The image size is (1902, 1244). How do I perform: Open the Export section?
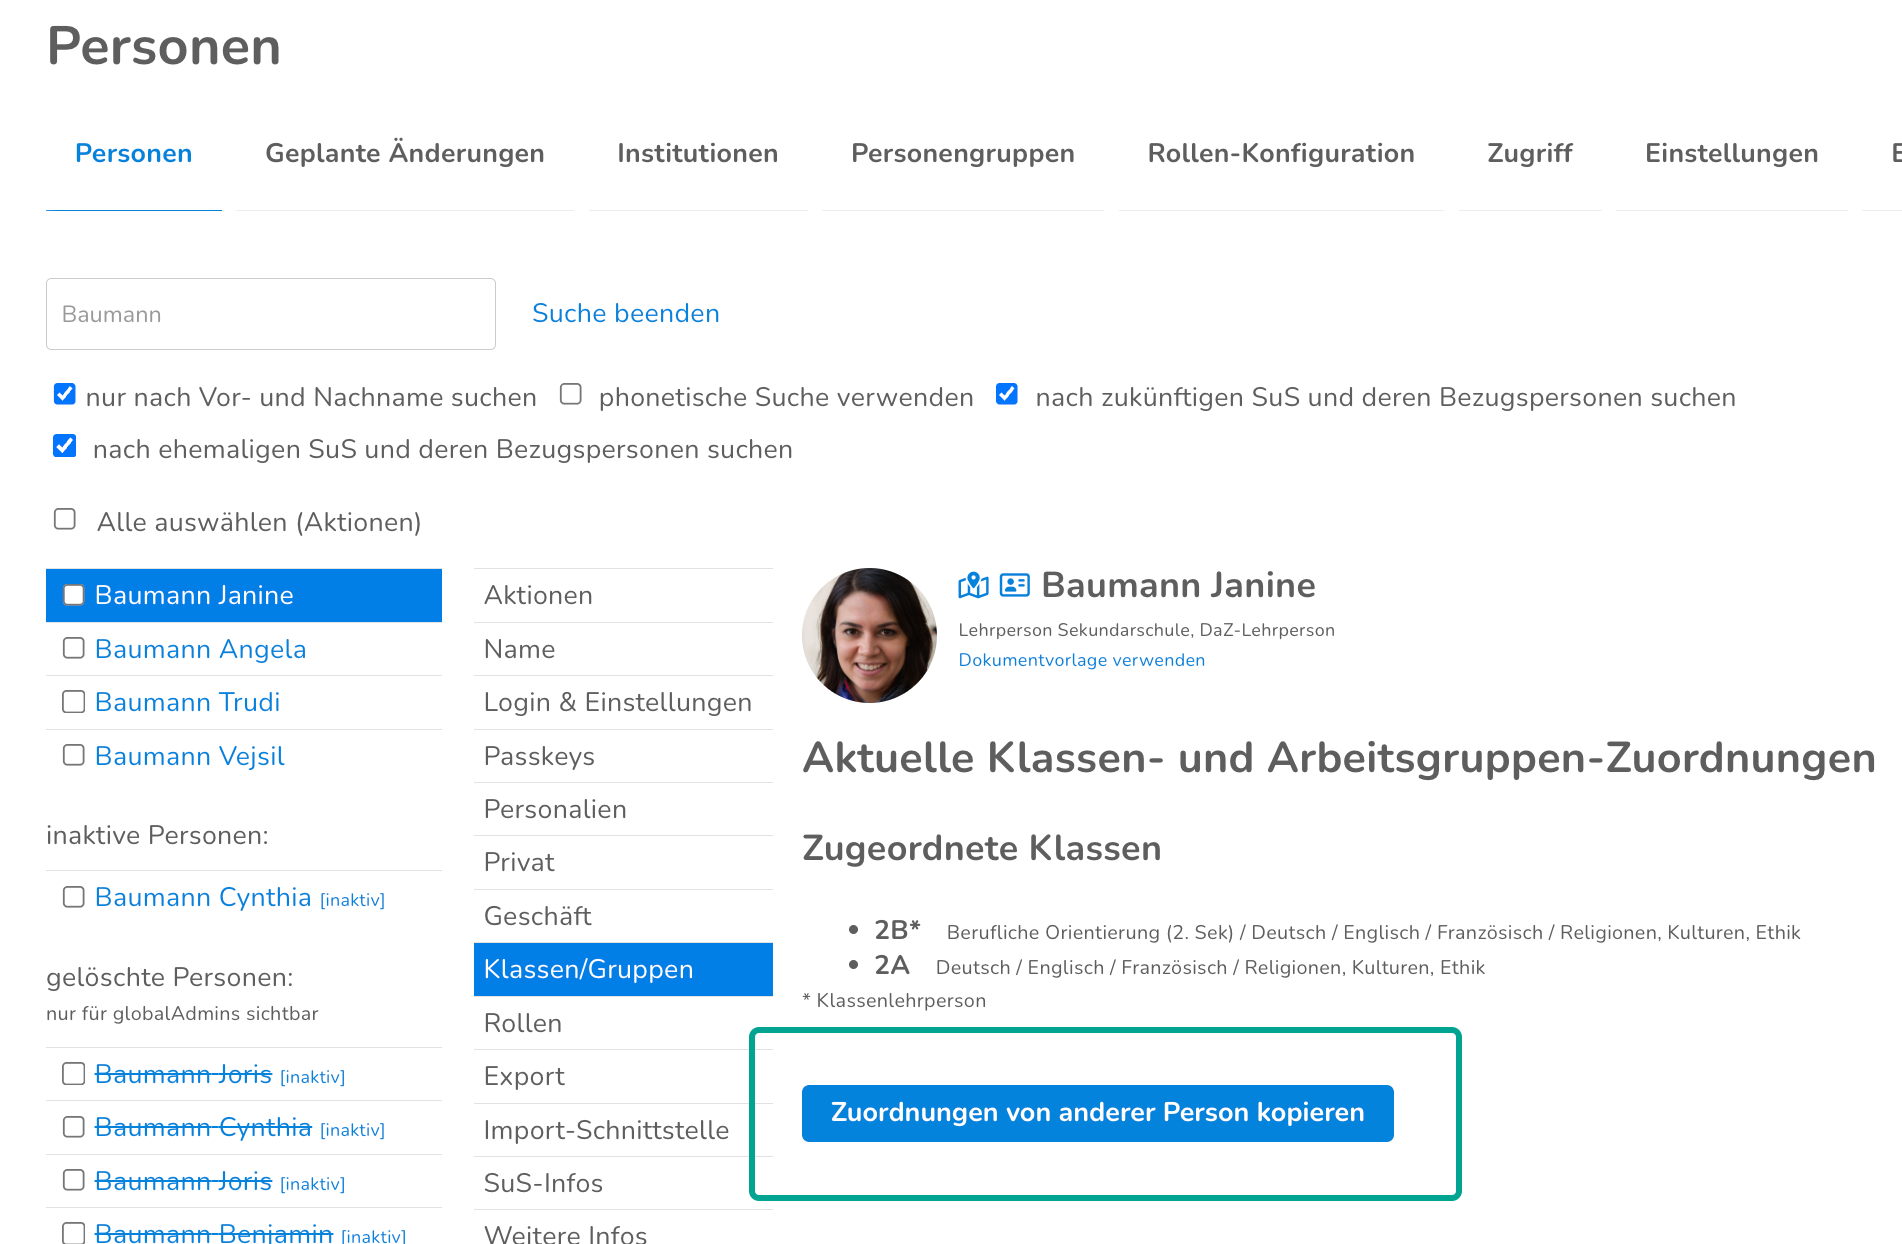click(x=623, y=1076)
